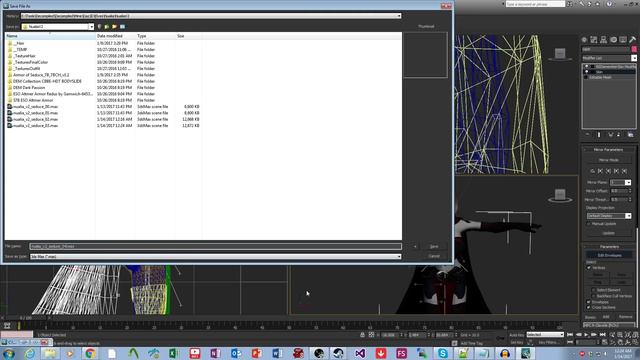Open the Motion command panel tab
Viewport: 640px width, 360px height.
(x=613, y=40)
